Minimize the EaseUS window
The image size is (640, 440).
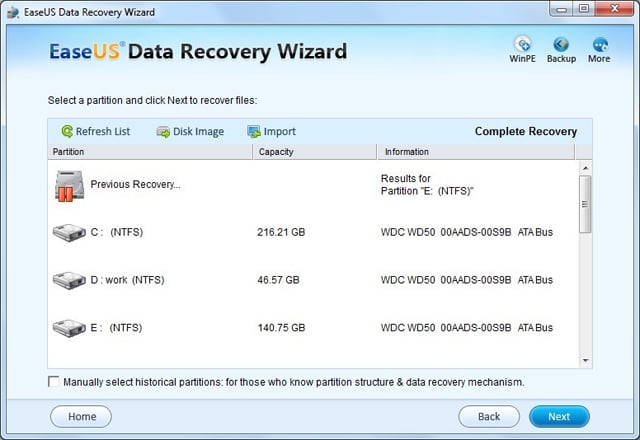point(562,9)
